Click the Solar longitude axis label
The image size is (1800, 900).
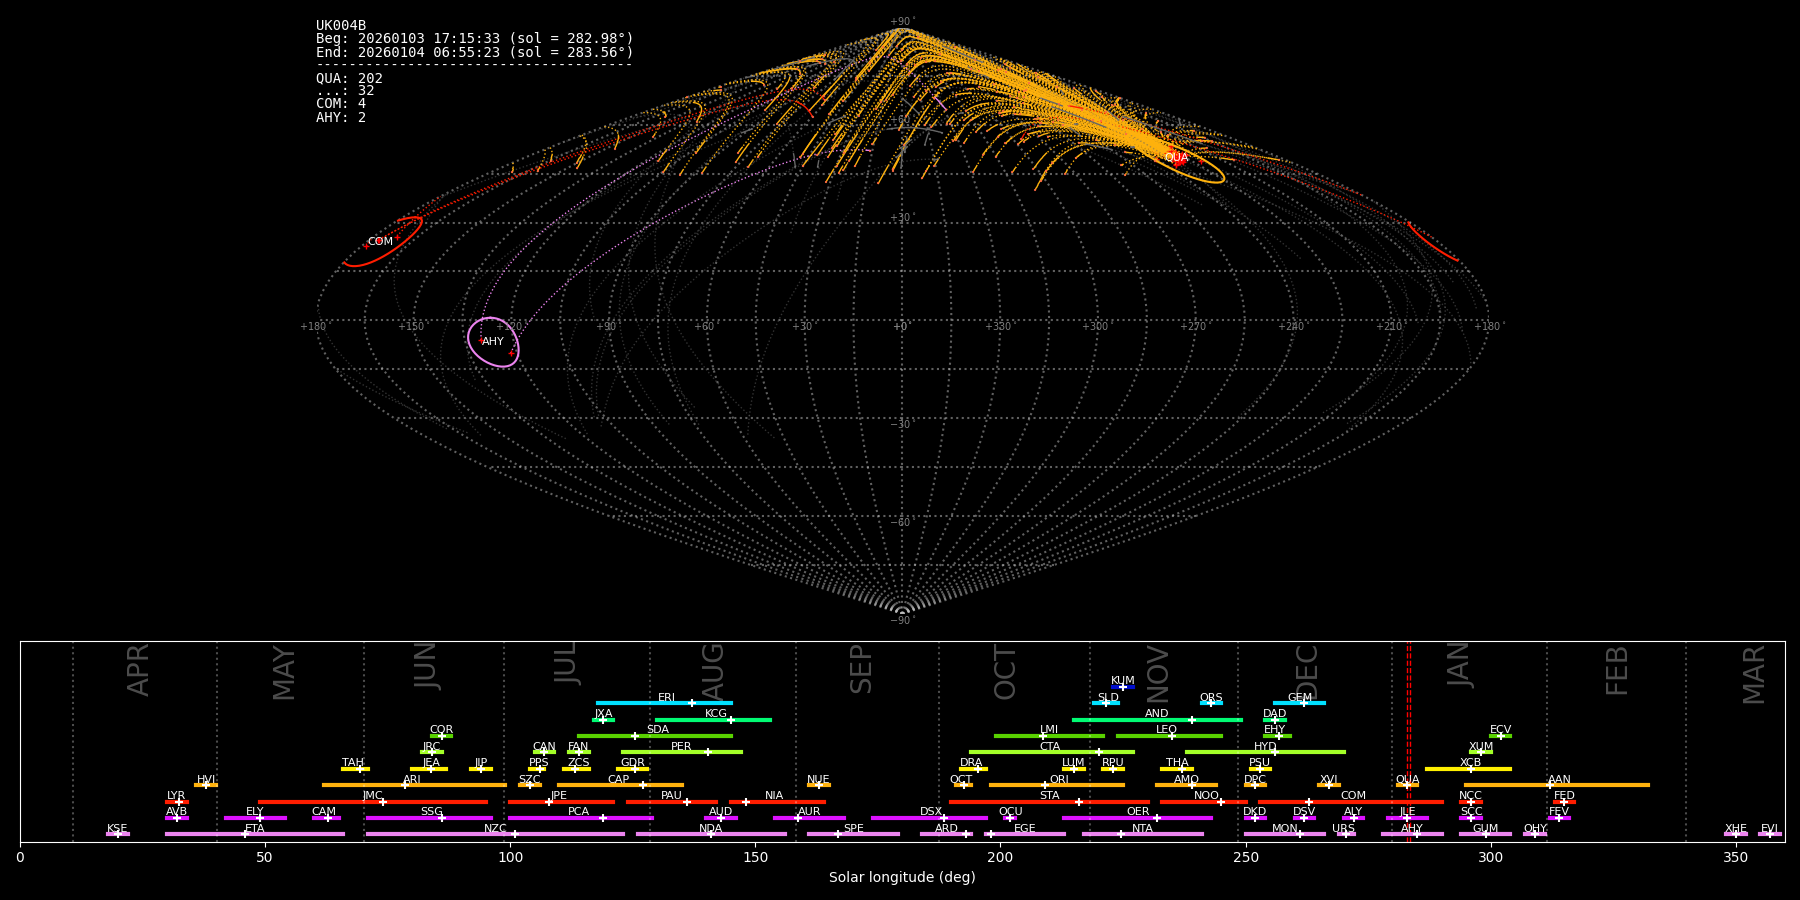[902, 878]
